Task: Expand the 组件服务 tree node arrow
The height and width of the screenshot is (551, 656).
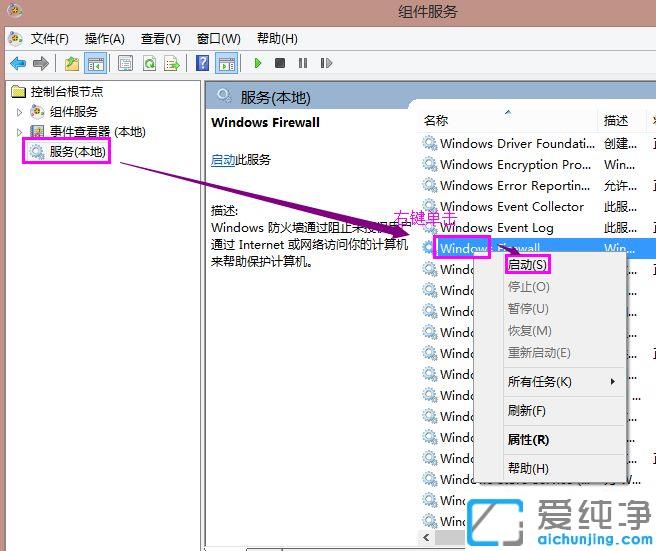Action: pyautogui.click(x=19, y=112)
